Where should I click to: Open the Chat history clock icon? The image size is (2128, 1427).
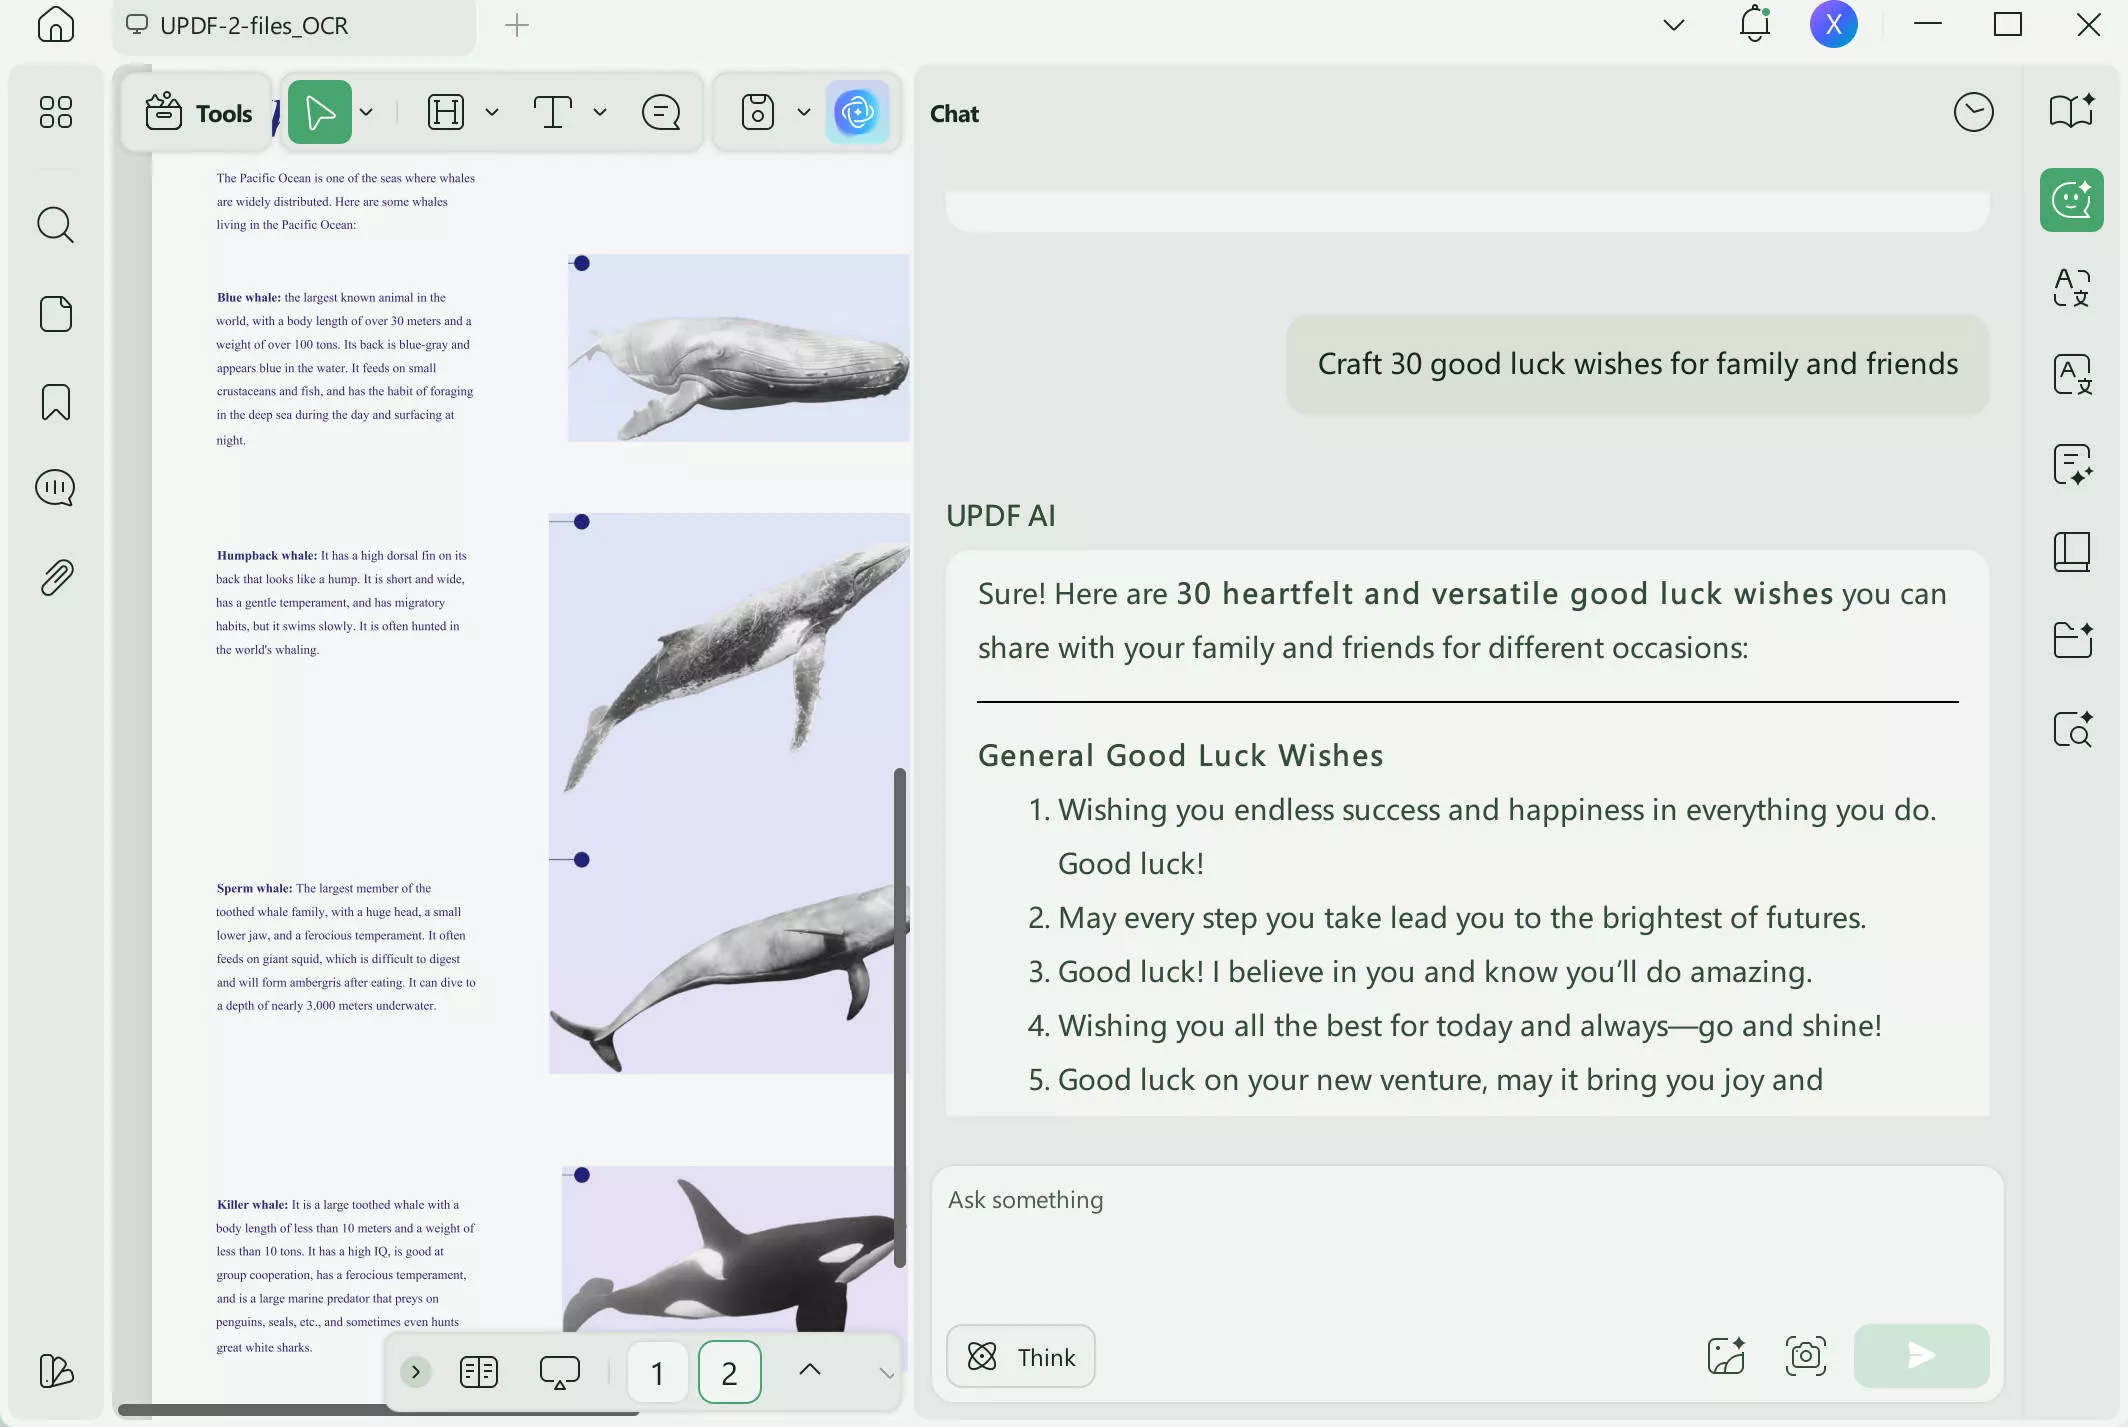tap(1971, 112)
